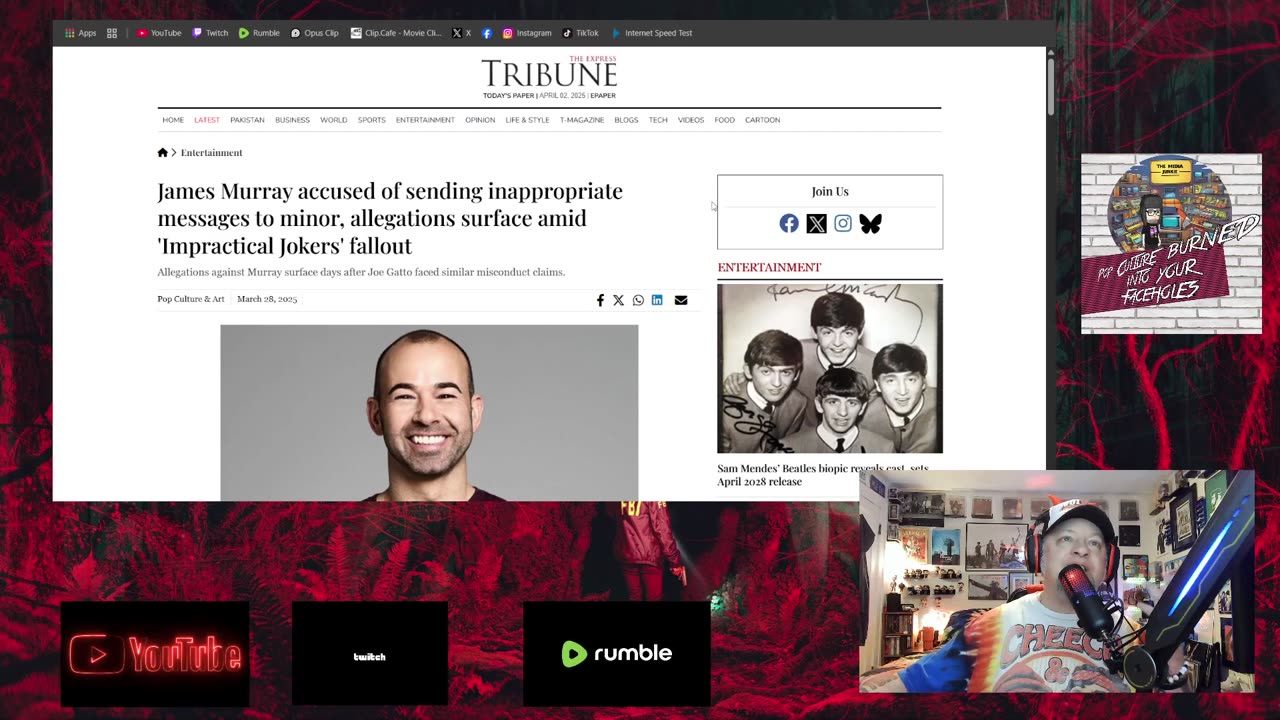Click X icon in Join Us box
The height and width of the screenshot is (720, 1280).
(x=816, y=224)
